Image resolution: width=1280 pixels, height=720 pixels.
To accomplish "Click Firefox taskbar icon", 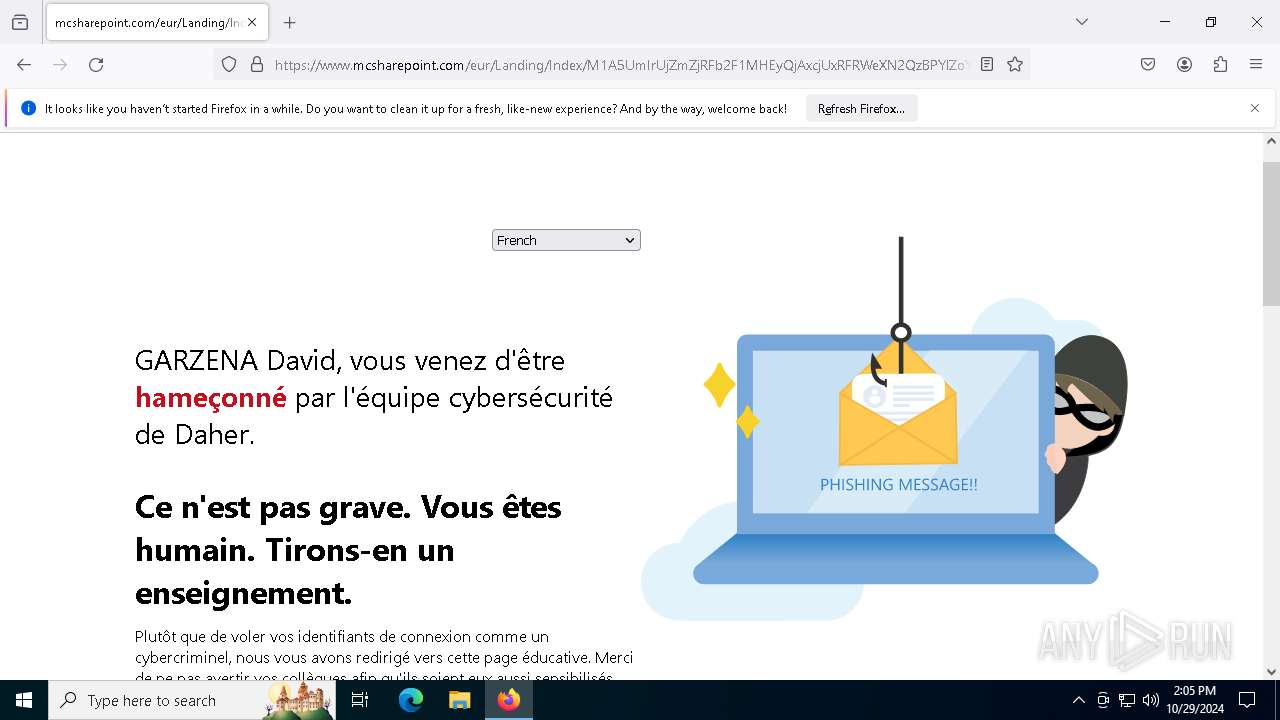I will pos(509,700).
